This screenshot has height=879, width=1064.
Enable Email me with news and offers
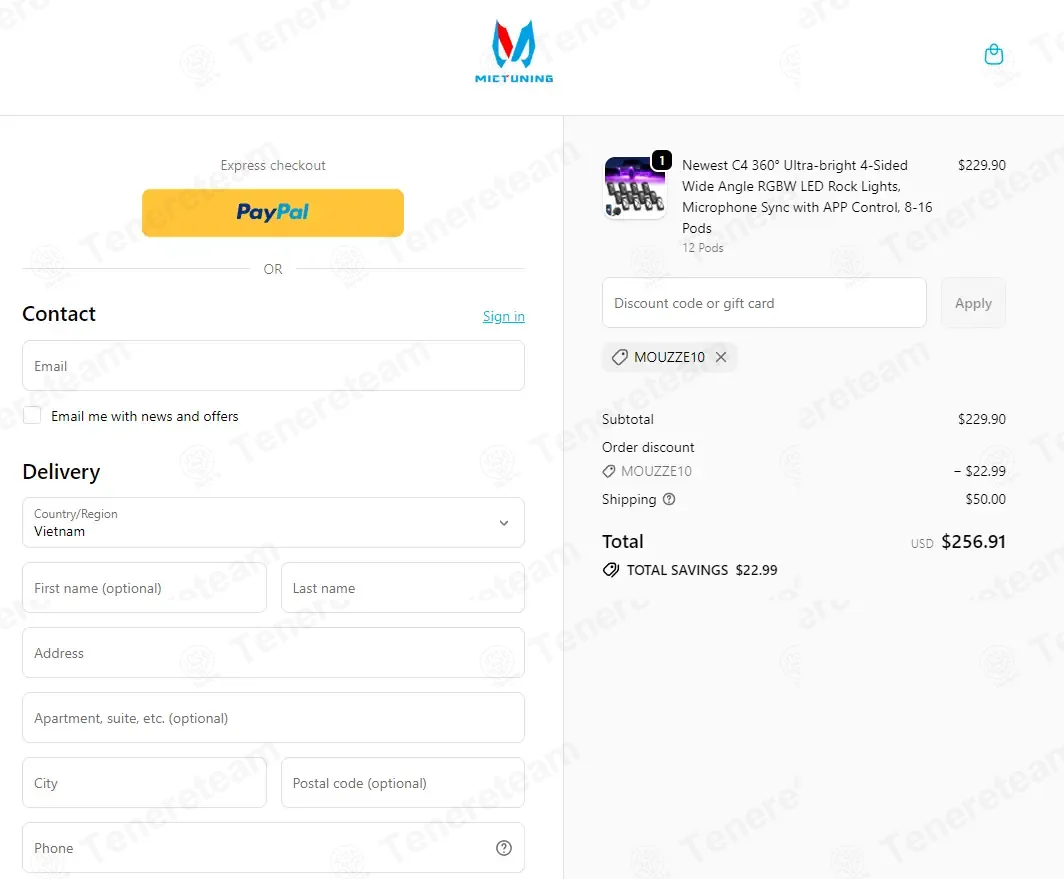point(32,415)
